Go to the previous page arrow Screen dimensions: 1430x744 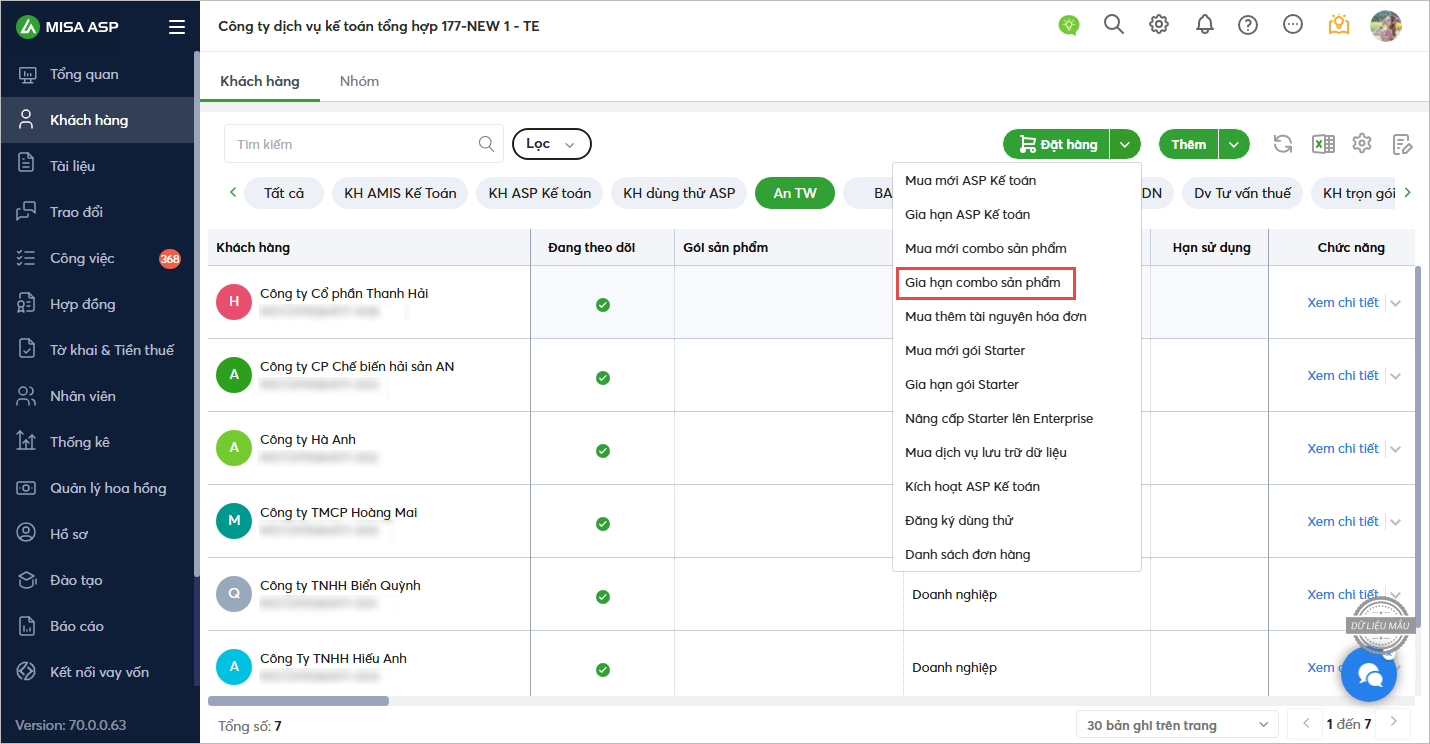pos(1304,722)
